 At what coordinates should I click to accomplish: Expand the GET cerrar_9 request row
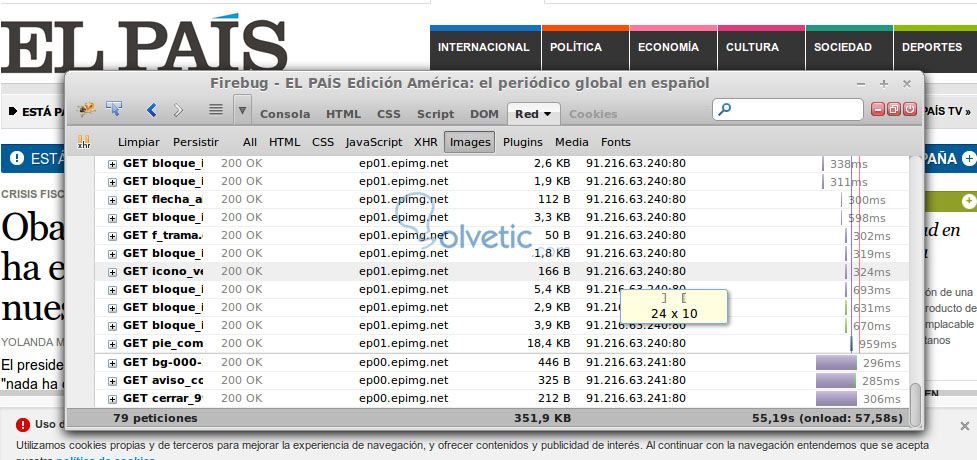[x=112, y=399]
